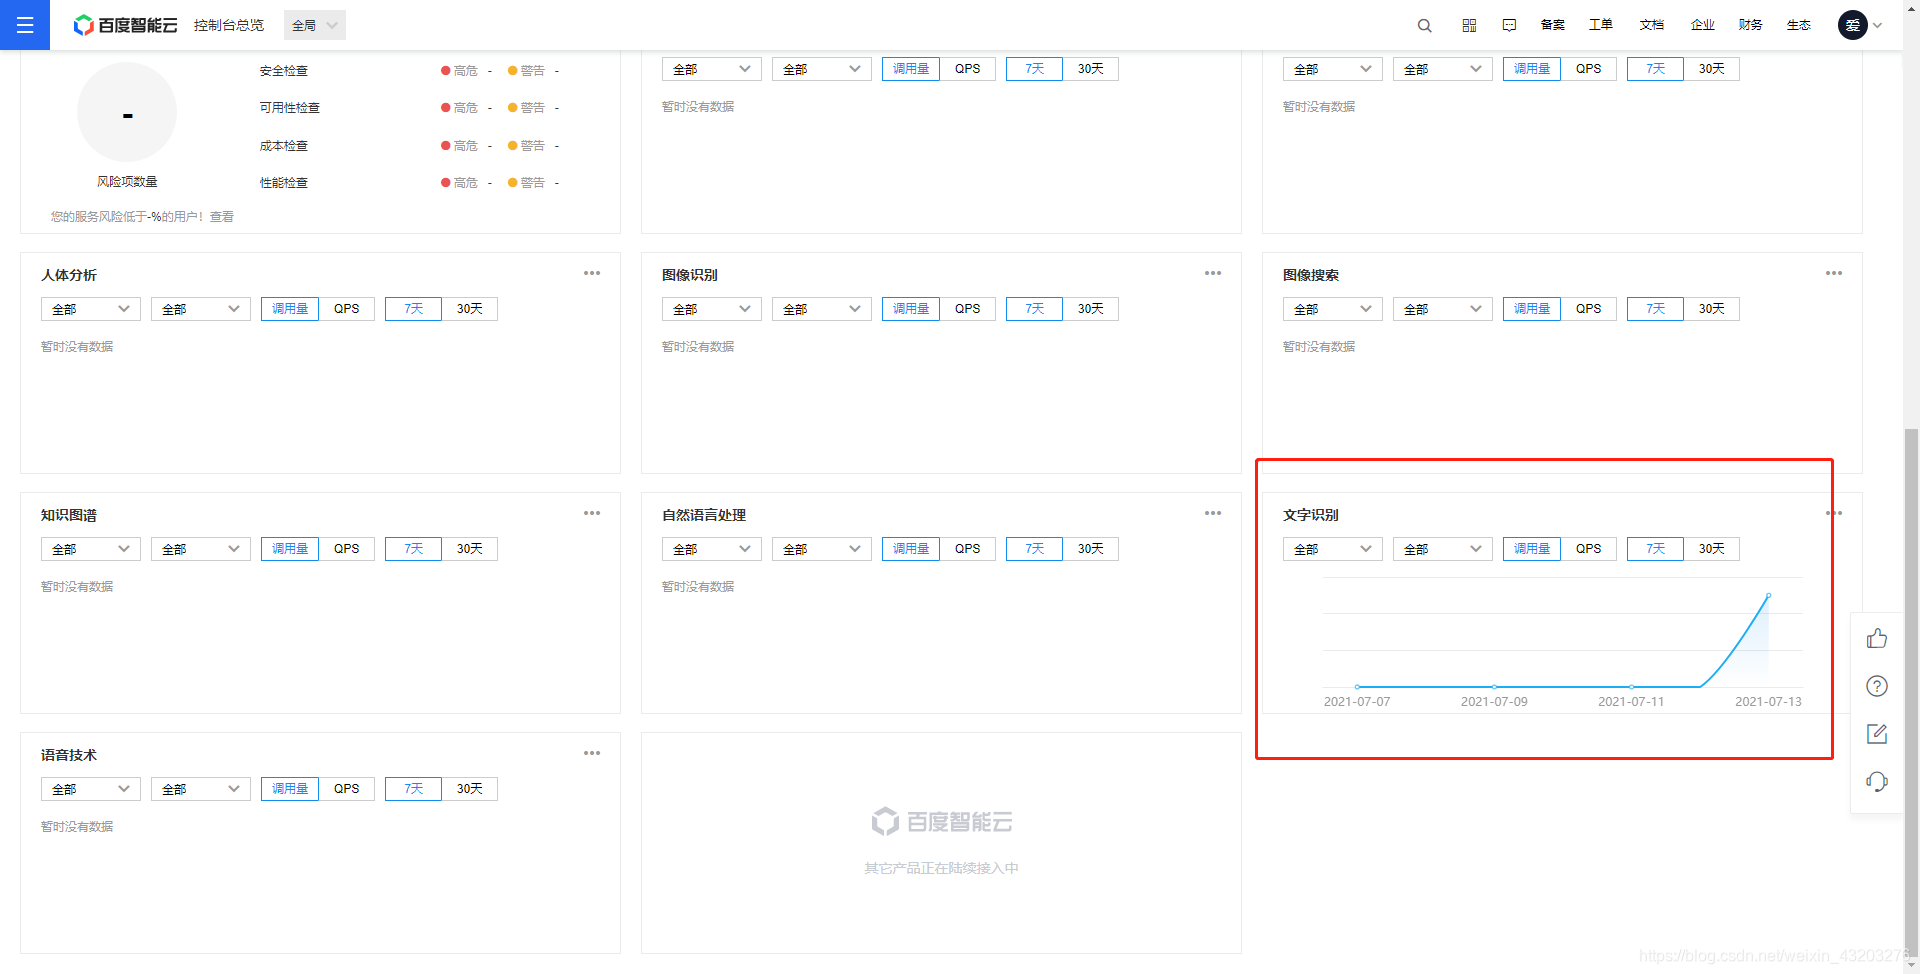Expand first 全部 dropdown in 语音技术
Viewport: 1920px width, 974px height.
point(91,789)
